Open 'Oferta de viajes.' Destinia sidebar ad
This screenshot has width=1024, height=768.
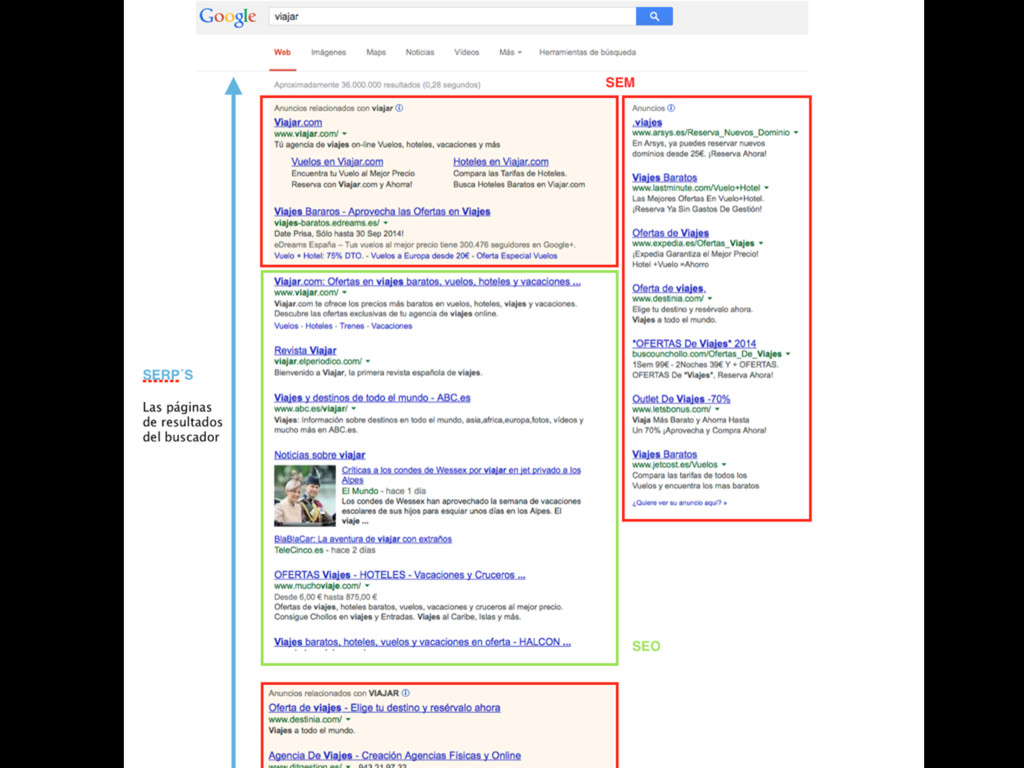point(669,288)
